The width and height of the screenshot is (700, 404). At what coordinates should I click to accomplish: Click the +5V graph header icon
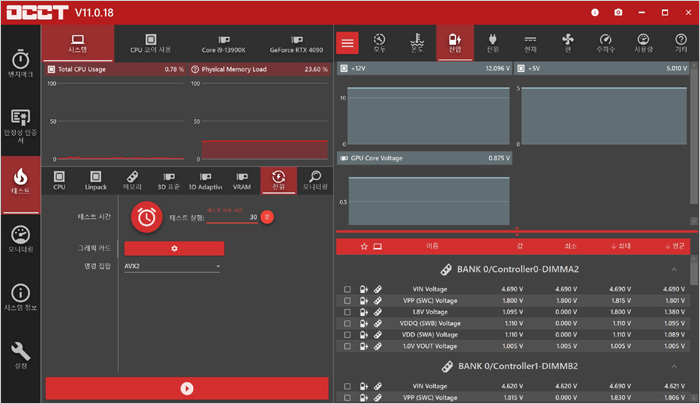pyautogui.click(x=521, y=68)
